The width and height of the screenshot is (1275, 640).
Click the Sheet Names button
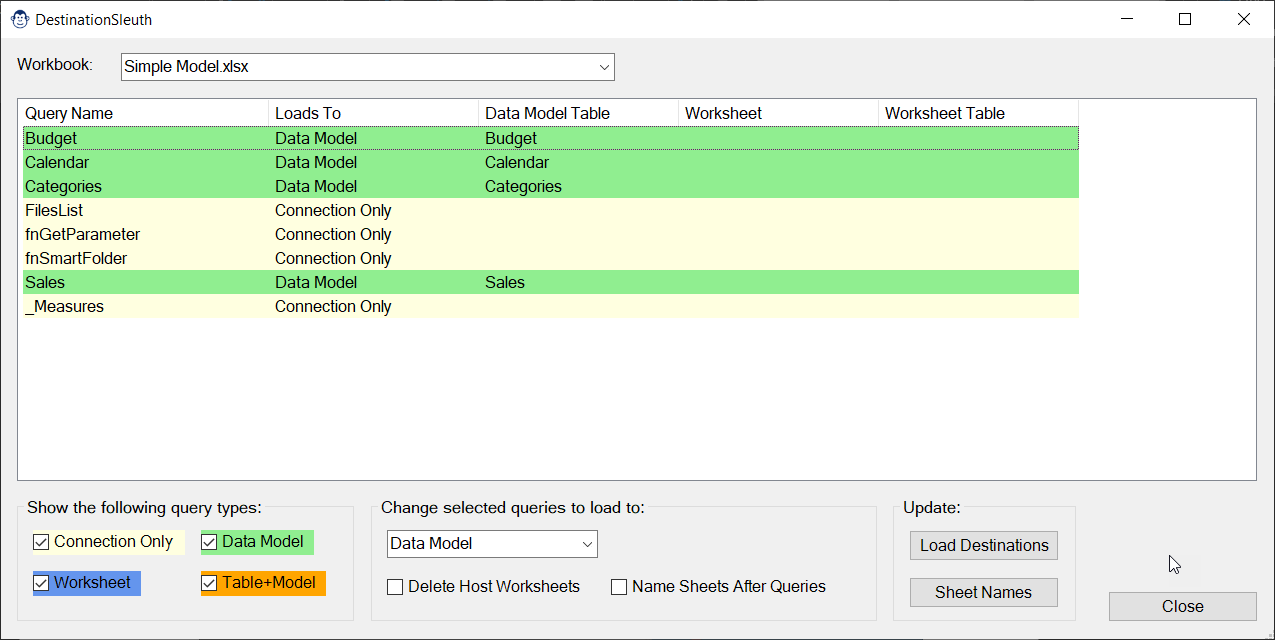(983, 592)
